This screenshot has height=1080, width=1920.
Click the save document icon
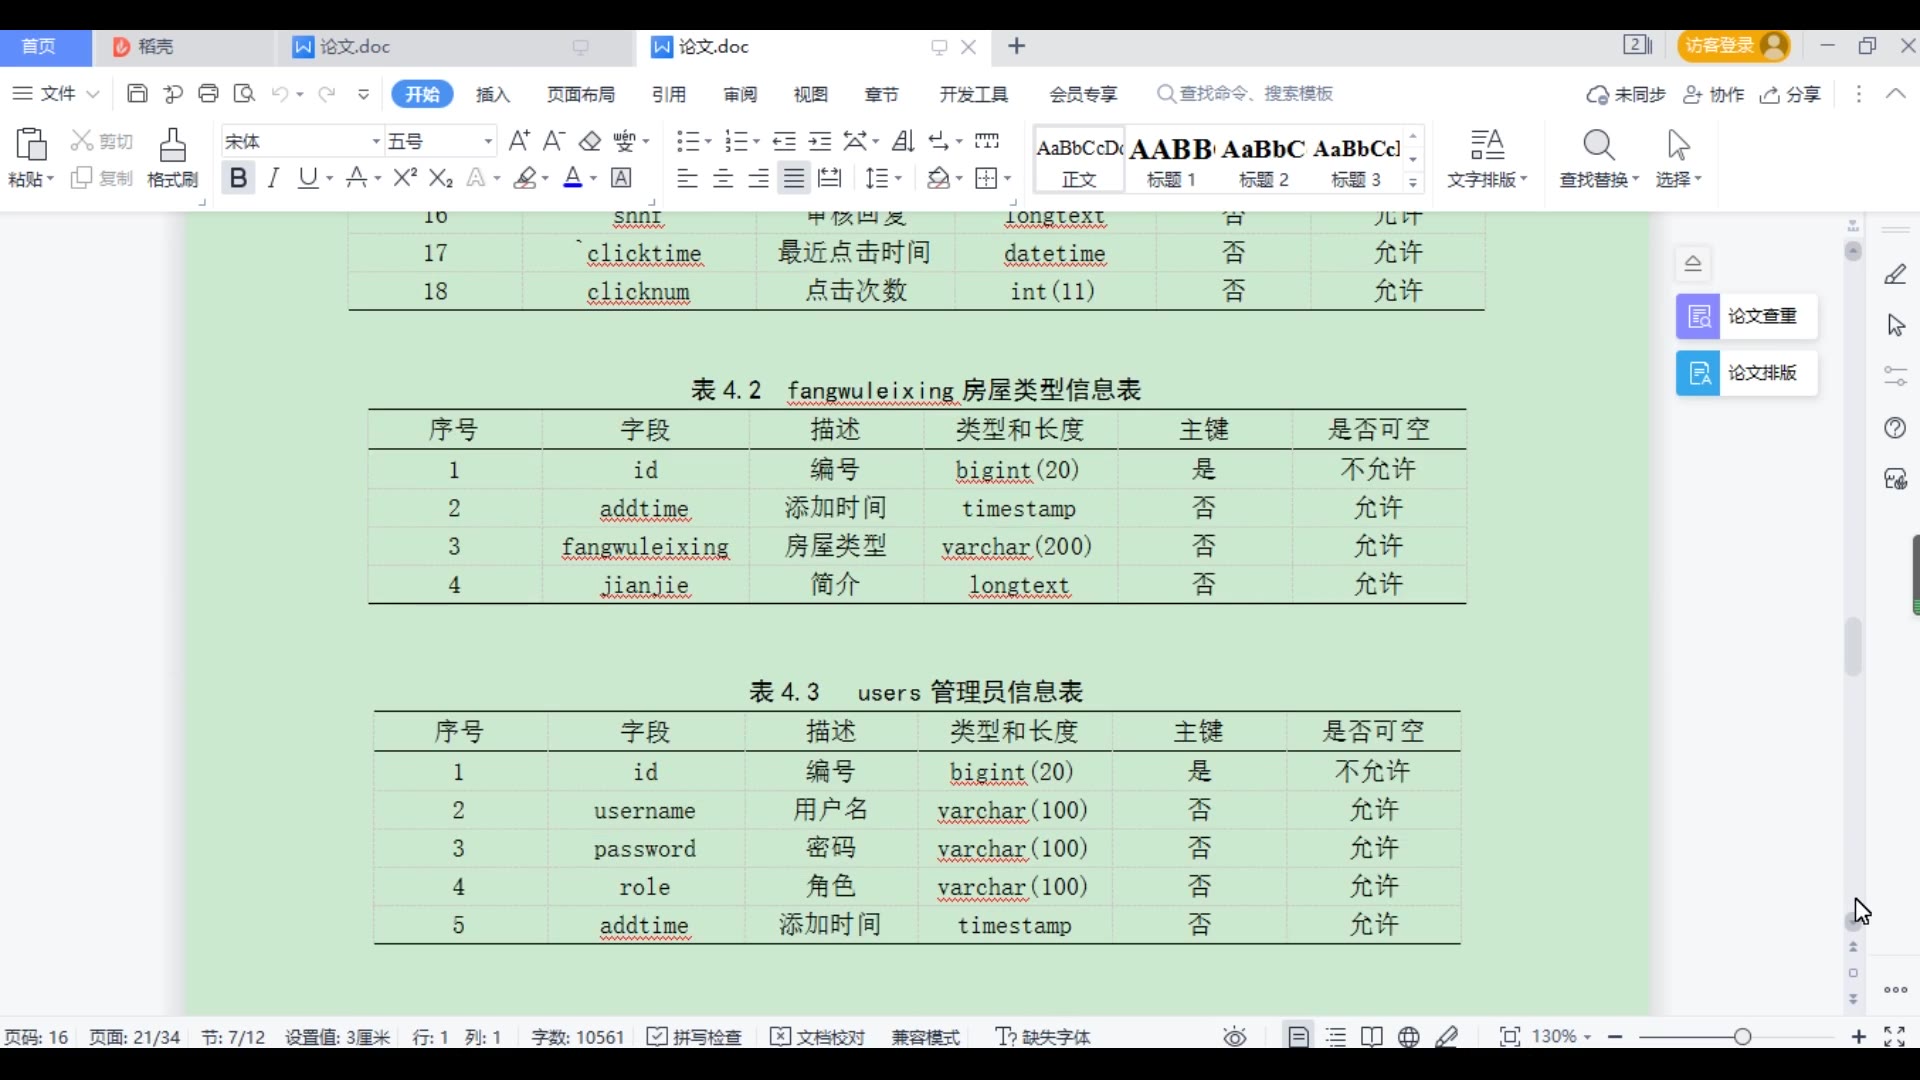pyautogui.click(x=137, y=94)
